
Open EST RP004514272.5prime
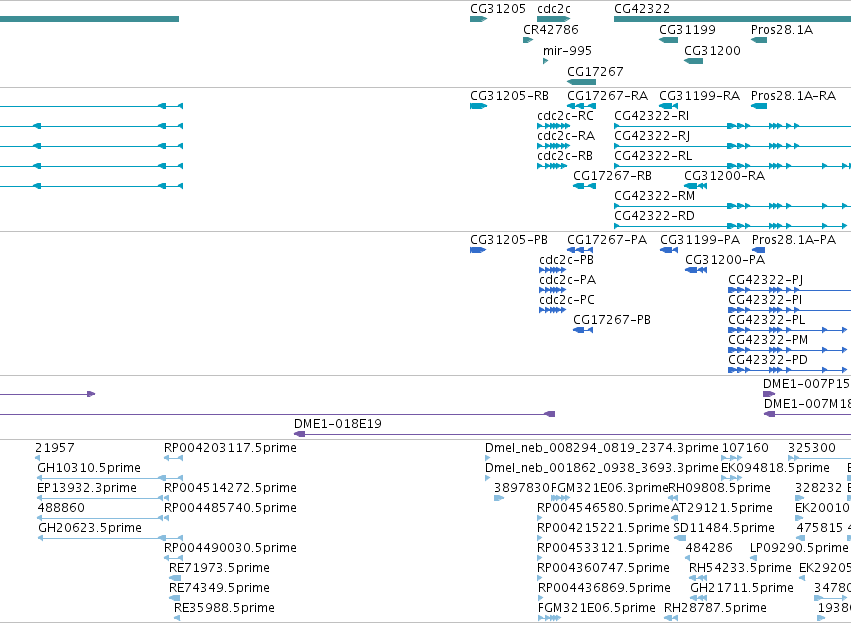click(x=230, y=488)
